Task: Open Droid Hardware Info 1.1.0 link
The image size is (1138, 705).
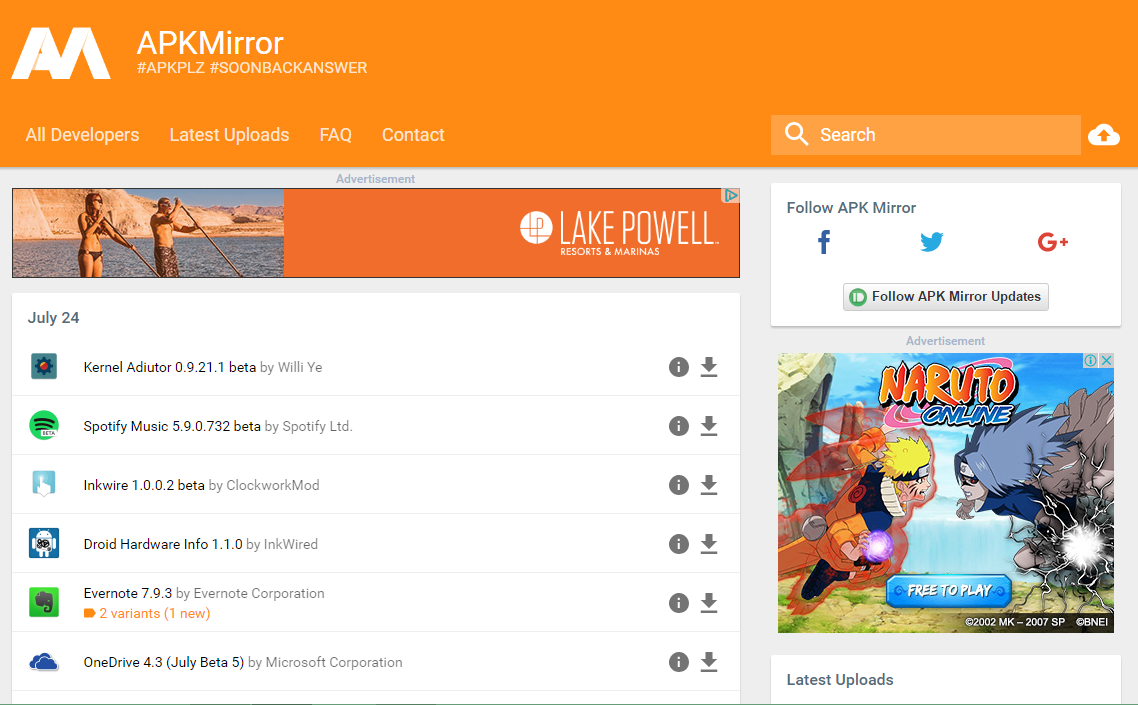Action: pyautogui.click(x=163, y=544)
